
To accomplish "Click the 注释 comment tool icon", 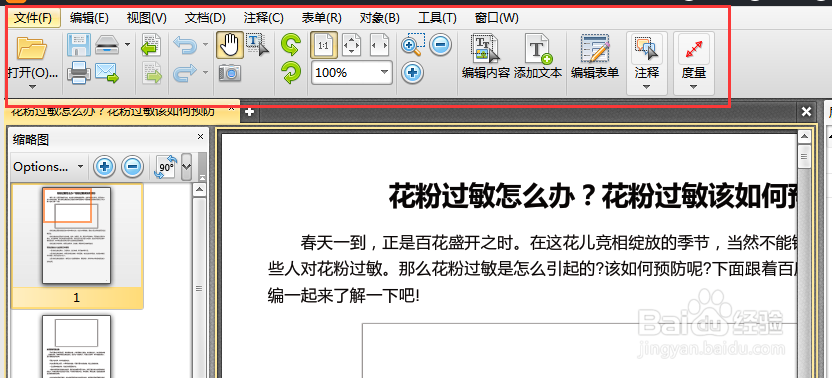I will 646,49.
